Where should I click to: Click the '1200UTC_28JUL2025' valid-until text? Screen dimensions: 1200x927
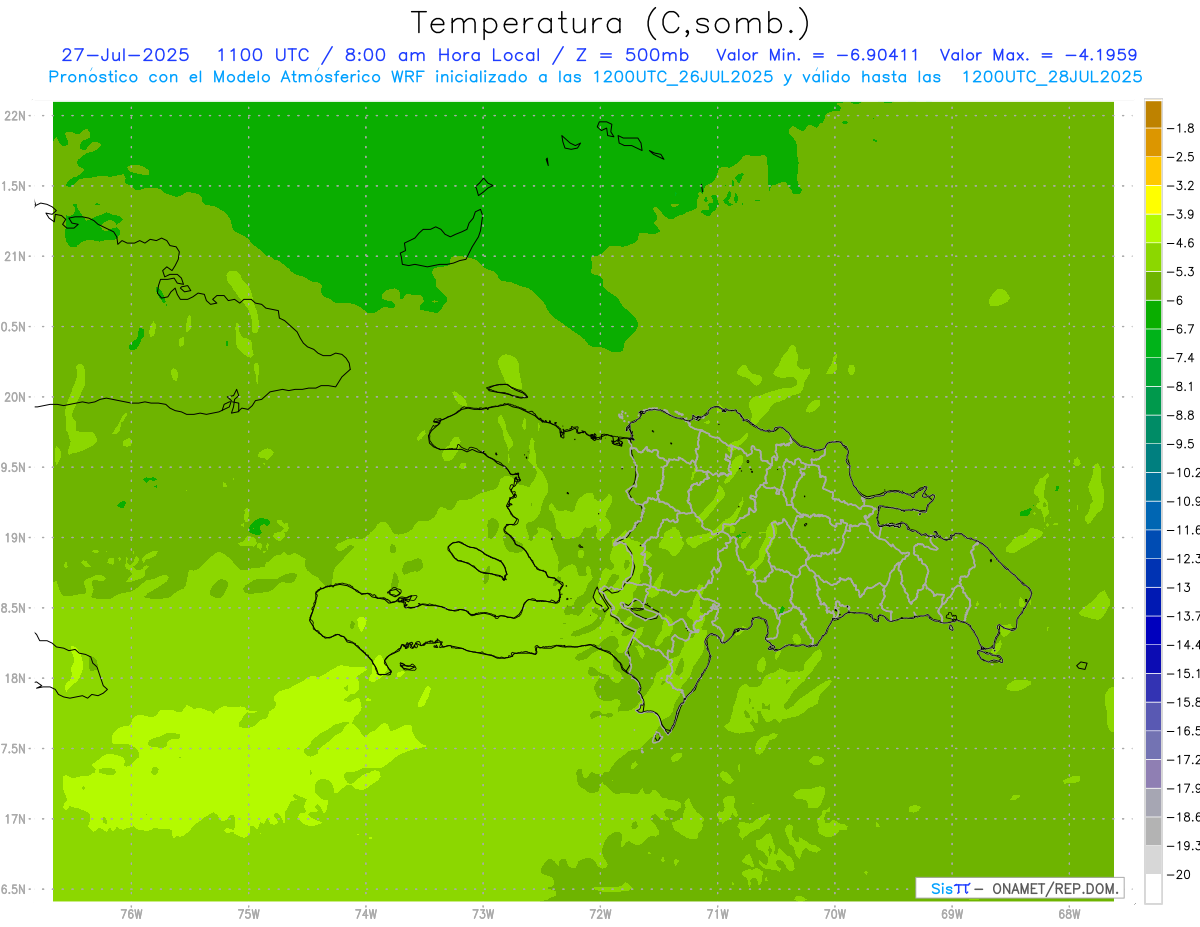[x=1052, y=76]
